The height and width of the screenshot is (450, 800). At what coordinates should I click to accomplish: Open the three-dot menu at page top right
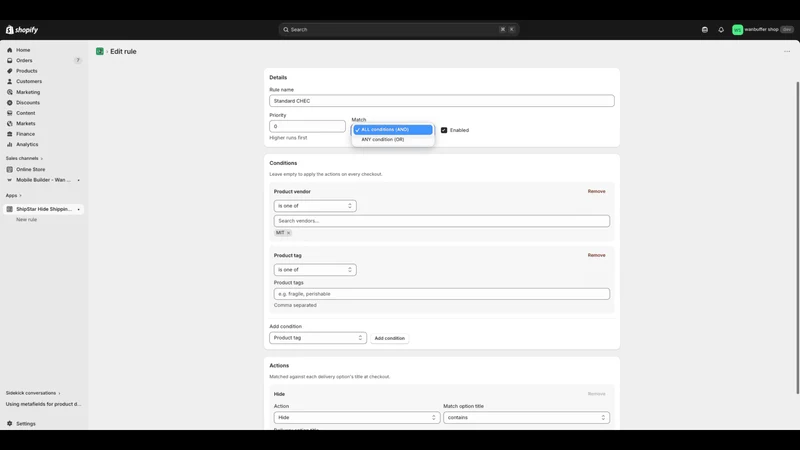click(787, 52)
